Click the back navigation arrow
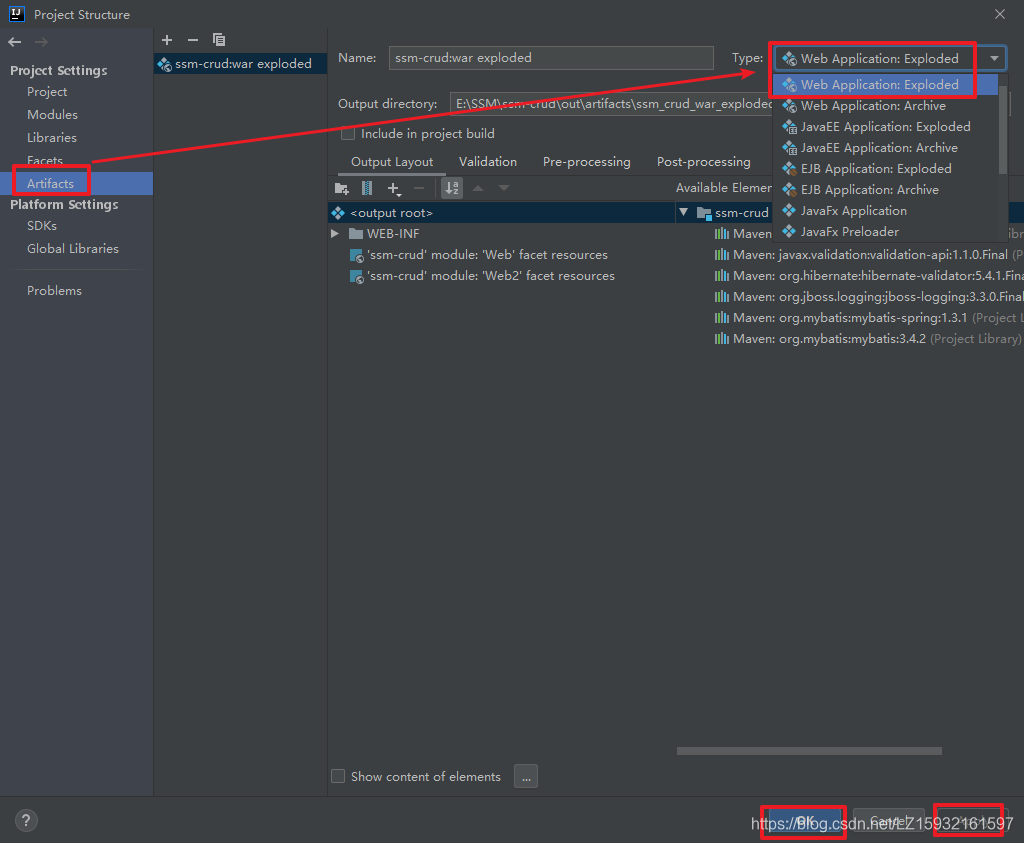1024x843 pixels. point(15,42)
